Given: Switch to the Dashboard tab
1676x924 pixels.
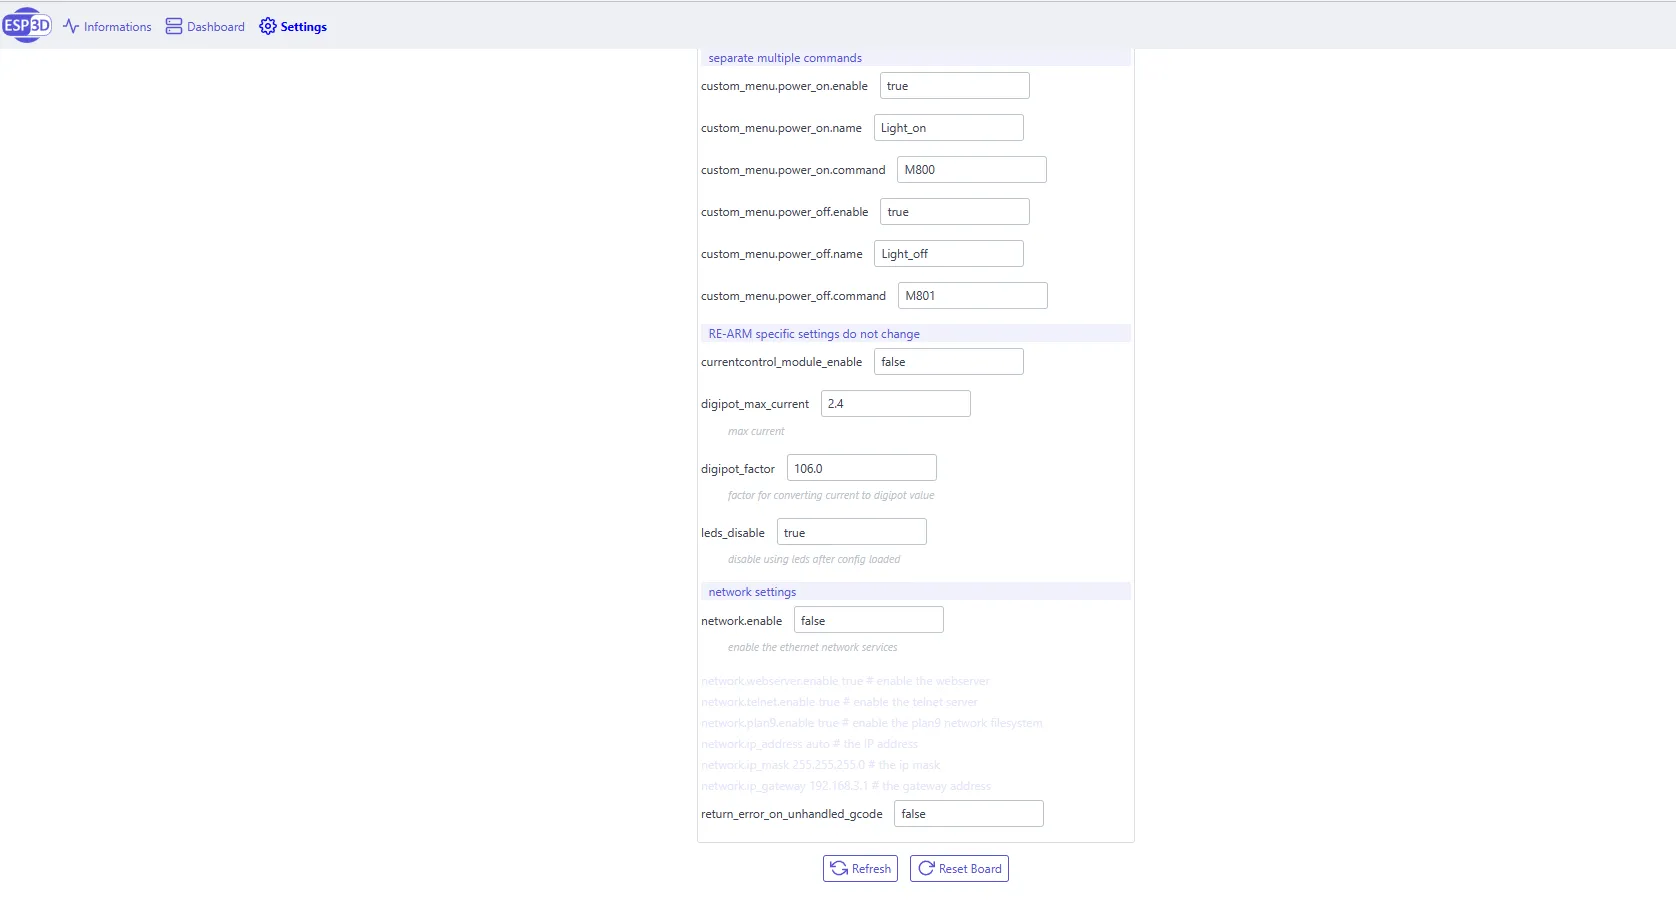Looking at the screenshot, I should (x=215, y=27).
